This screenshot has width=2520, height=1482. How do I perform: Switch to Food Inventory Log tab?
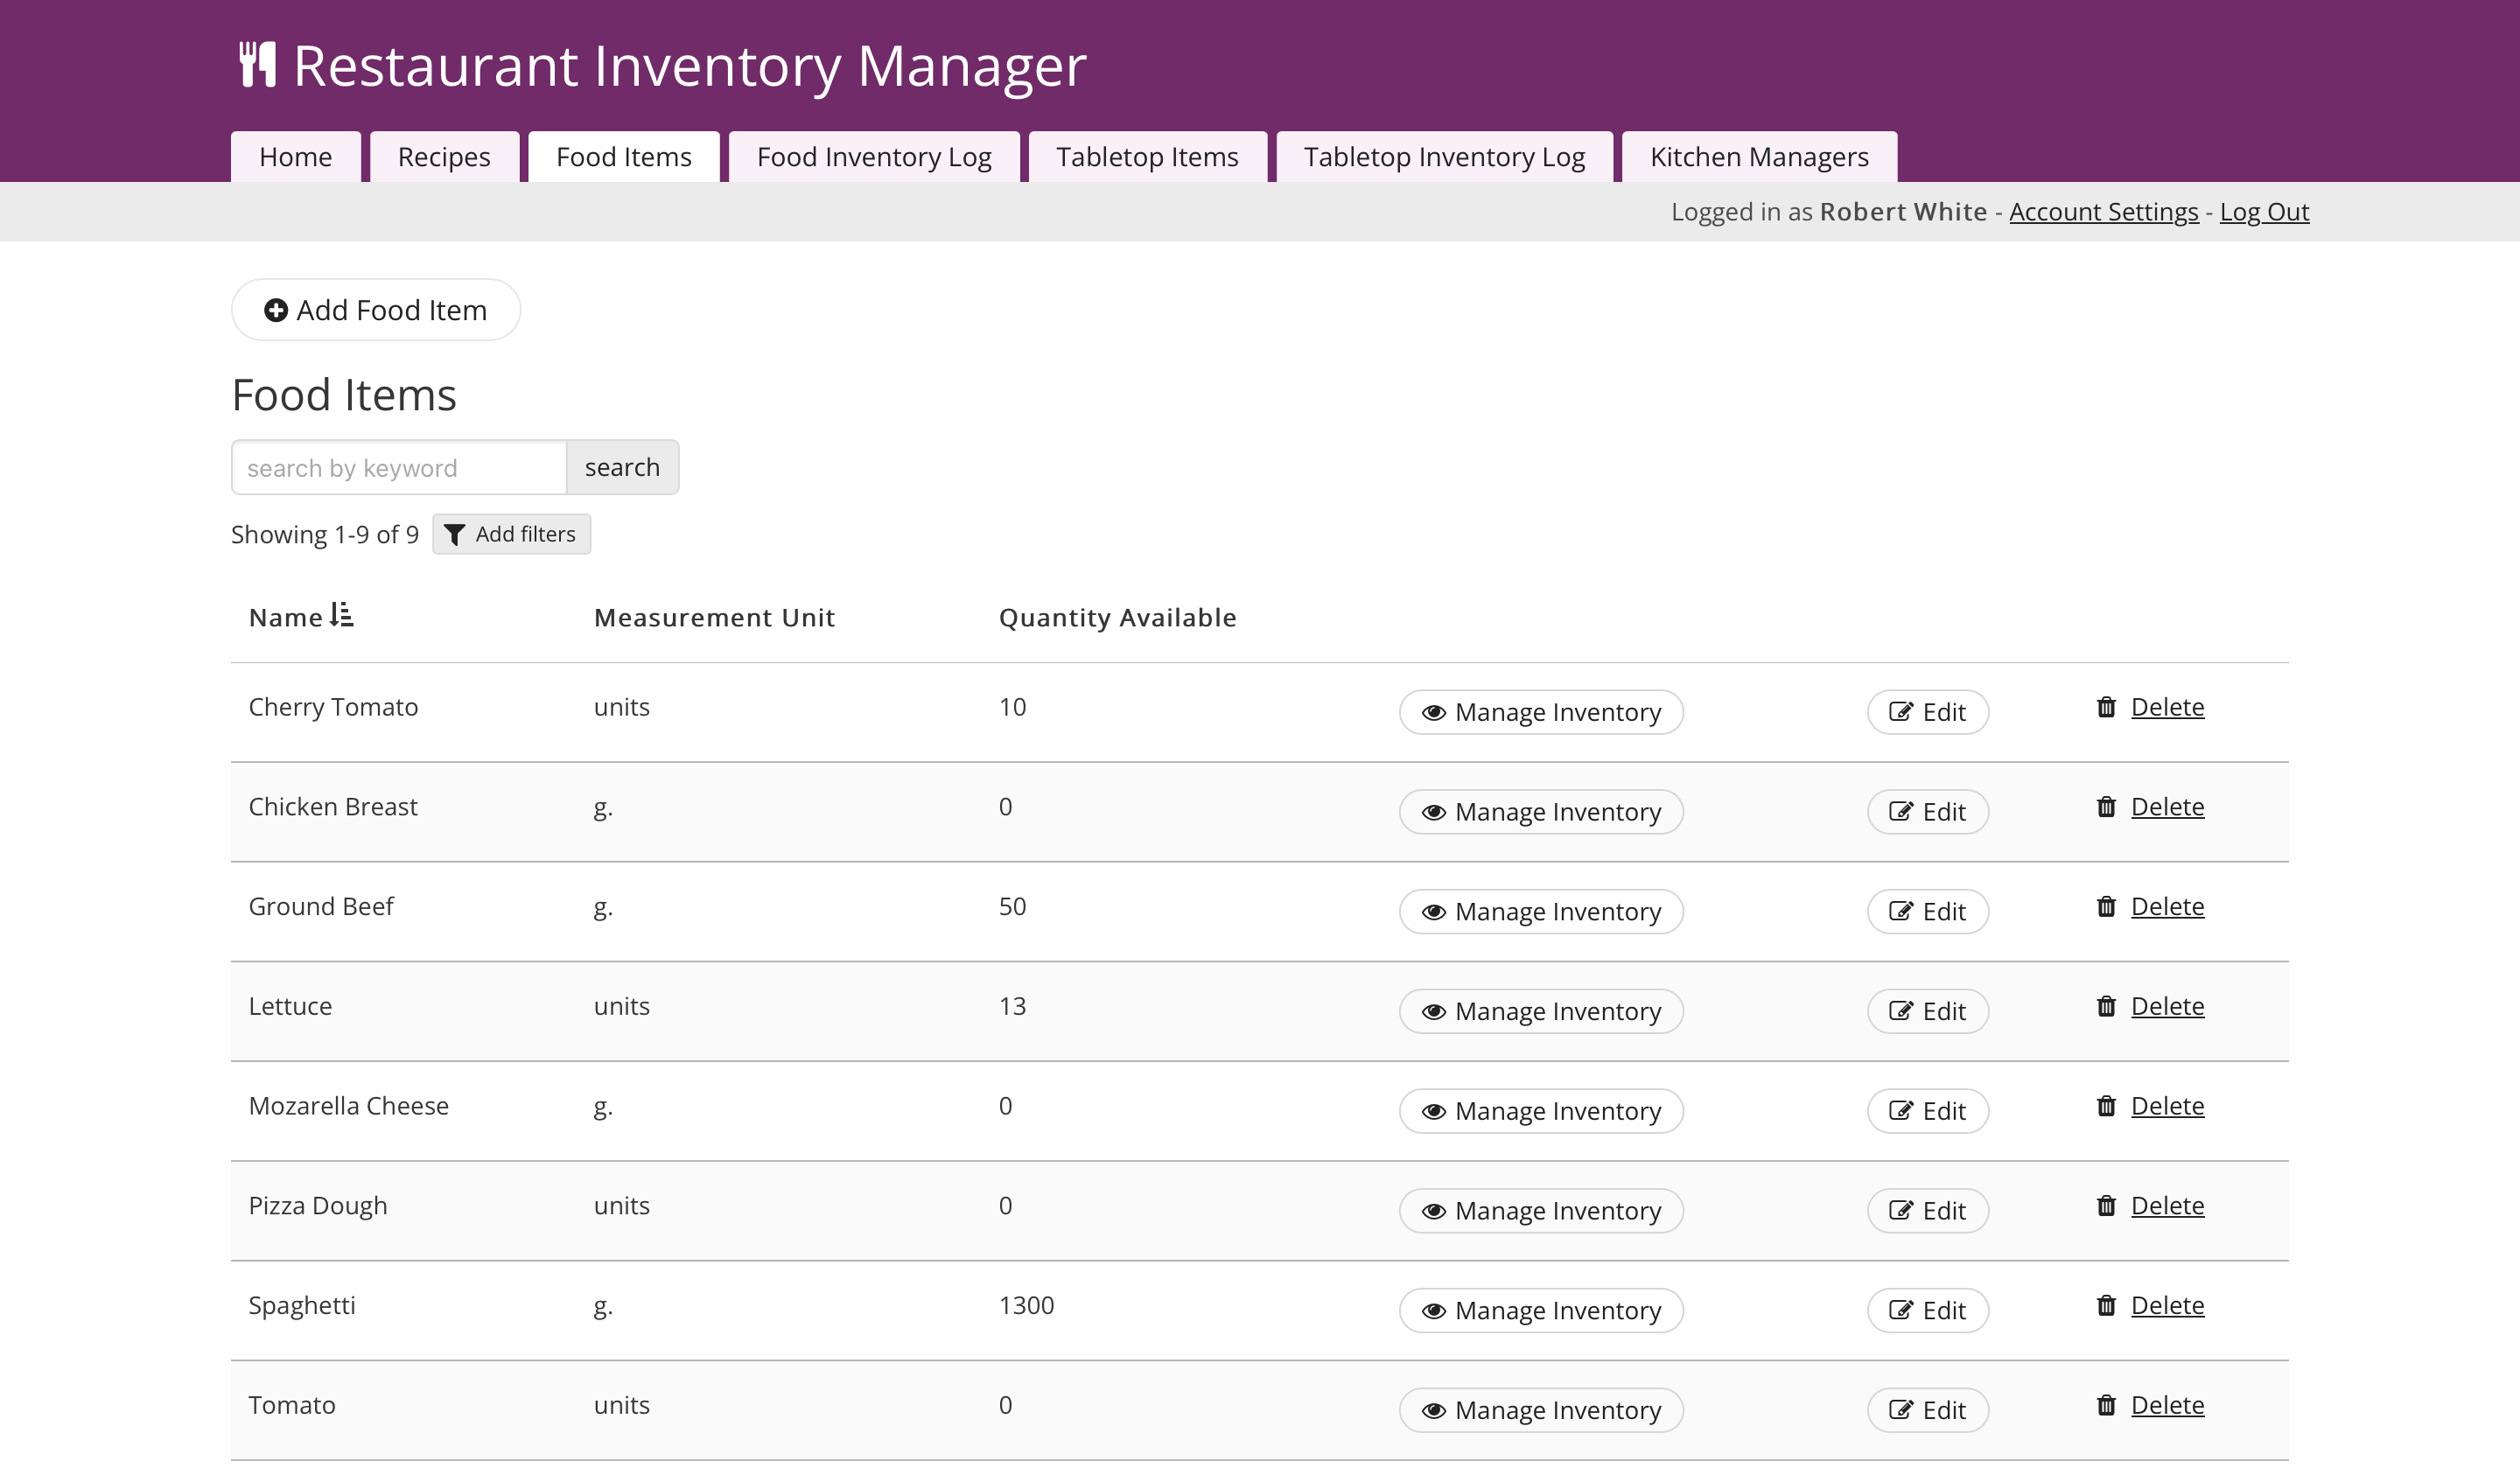tap(874, 157)
